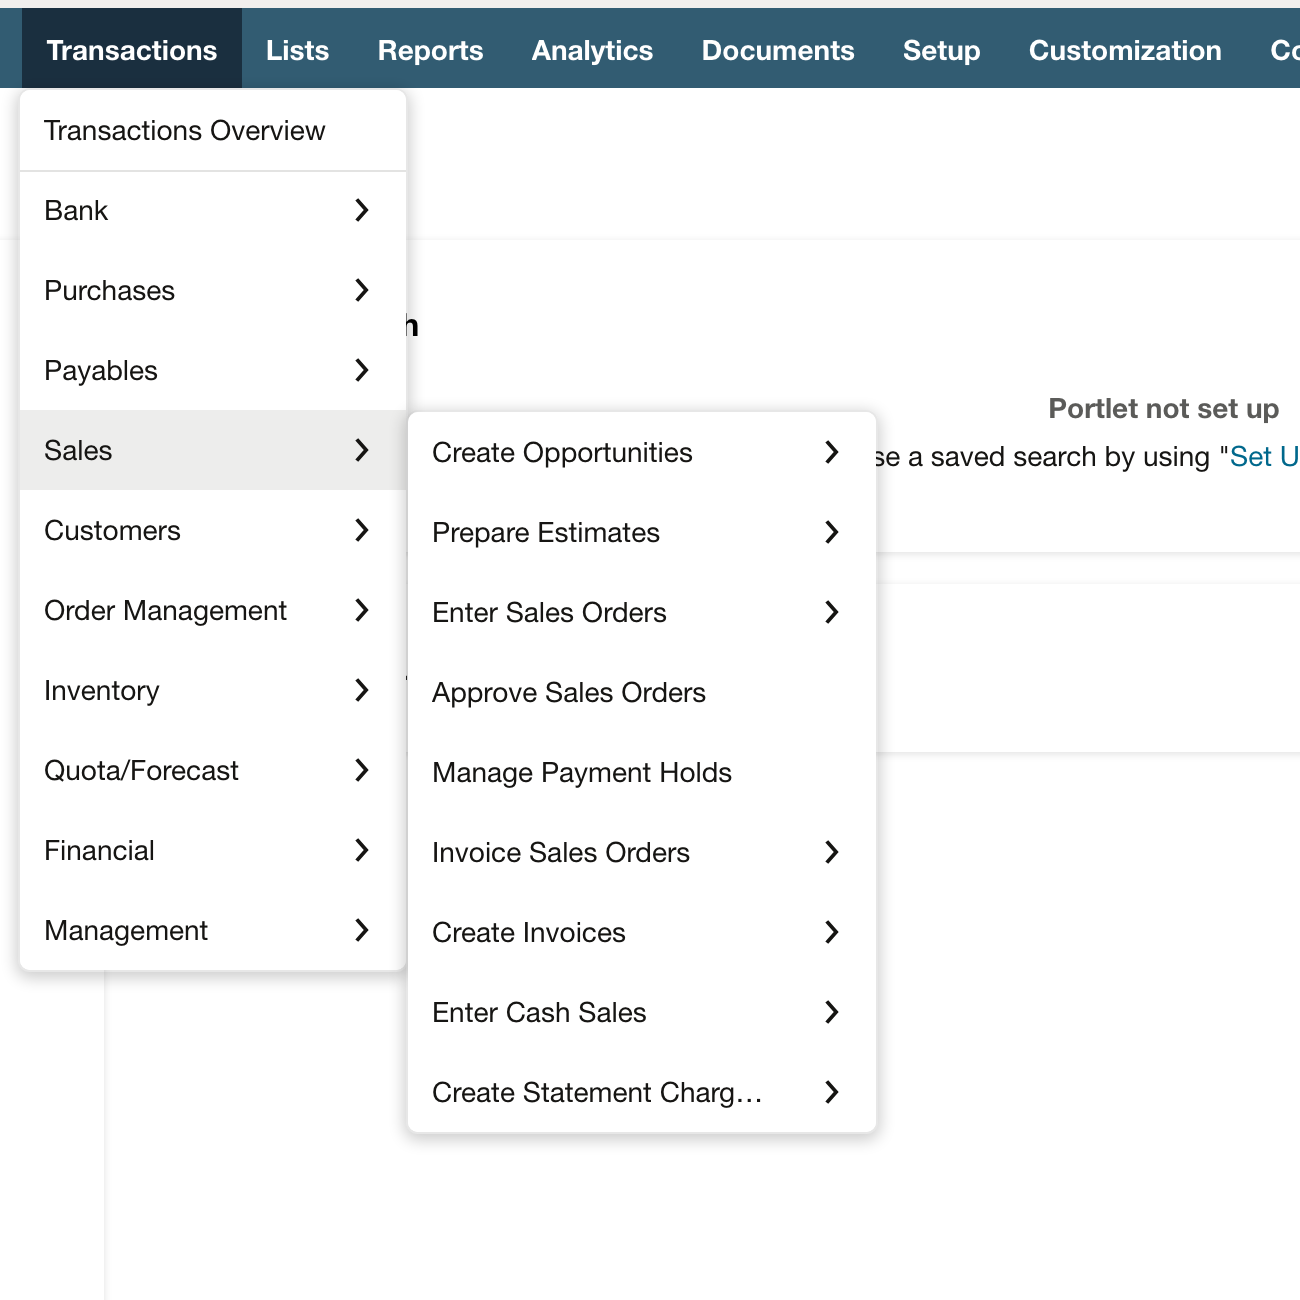Click Manage Payment Holds
The width and height of the screenshot is (1300, 1300).
pos(642,772)
